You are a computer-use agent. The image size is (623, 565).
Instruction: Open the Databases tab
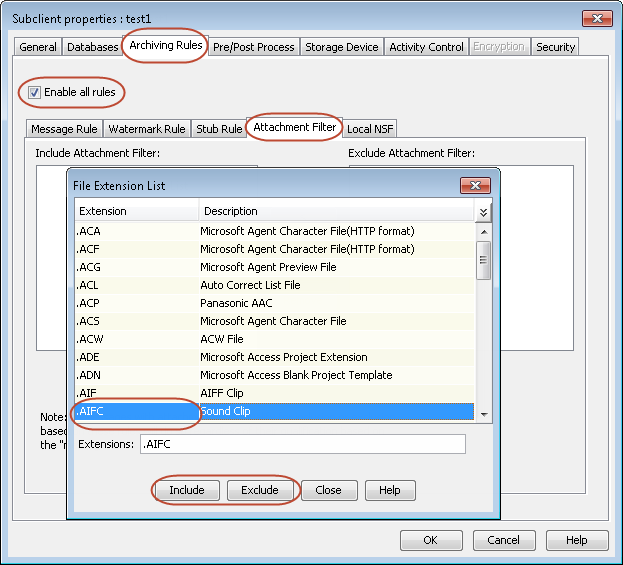coord(92,47)
